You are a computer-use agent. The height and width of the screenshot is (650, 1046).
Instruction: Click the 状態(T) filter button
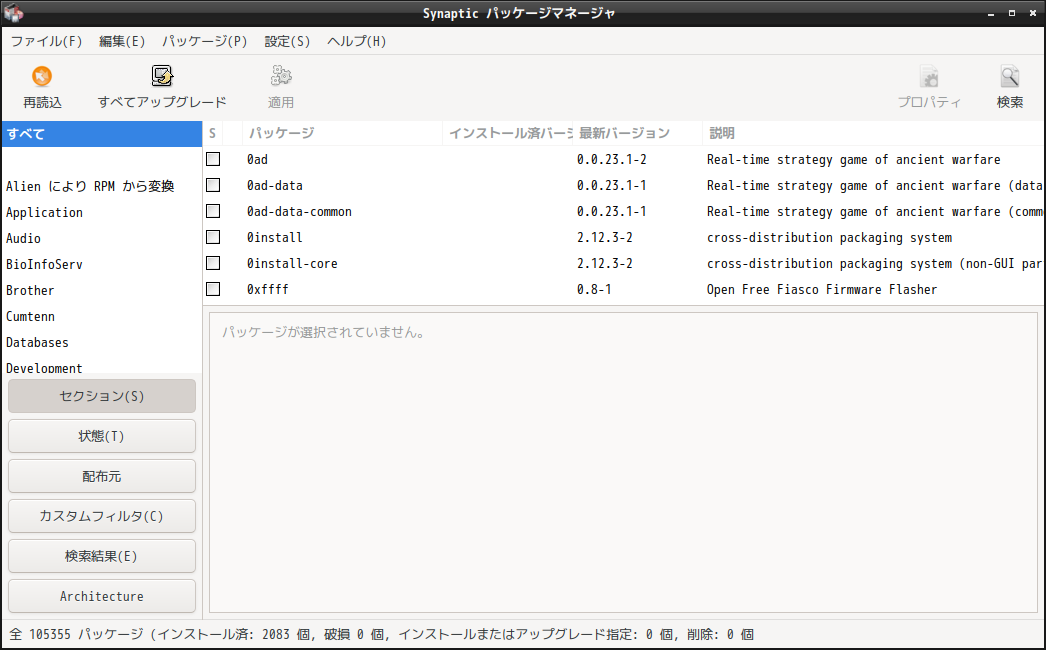[x=102, y=436]
